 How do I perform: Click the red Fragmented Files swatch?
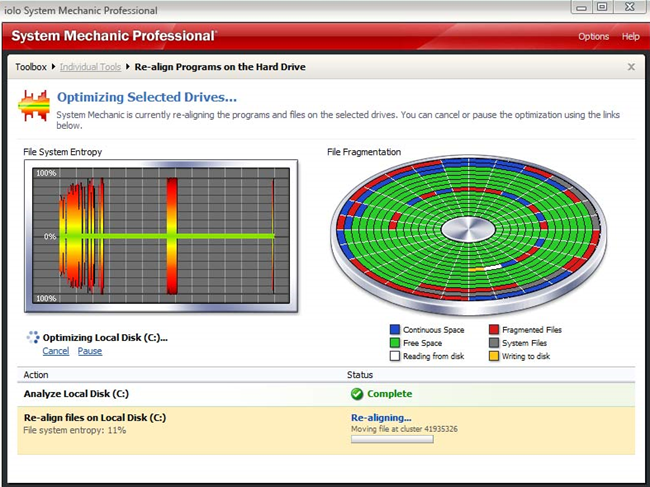pyautogui.click(x=494, y=330)
